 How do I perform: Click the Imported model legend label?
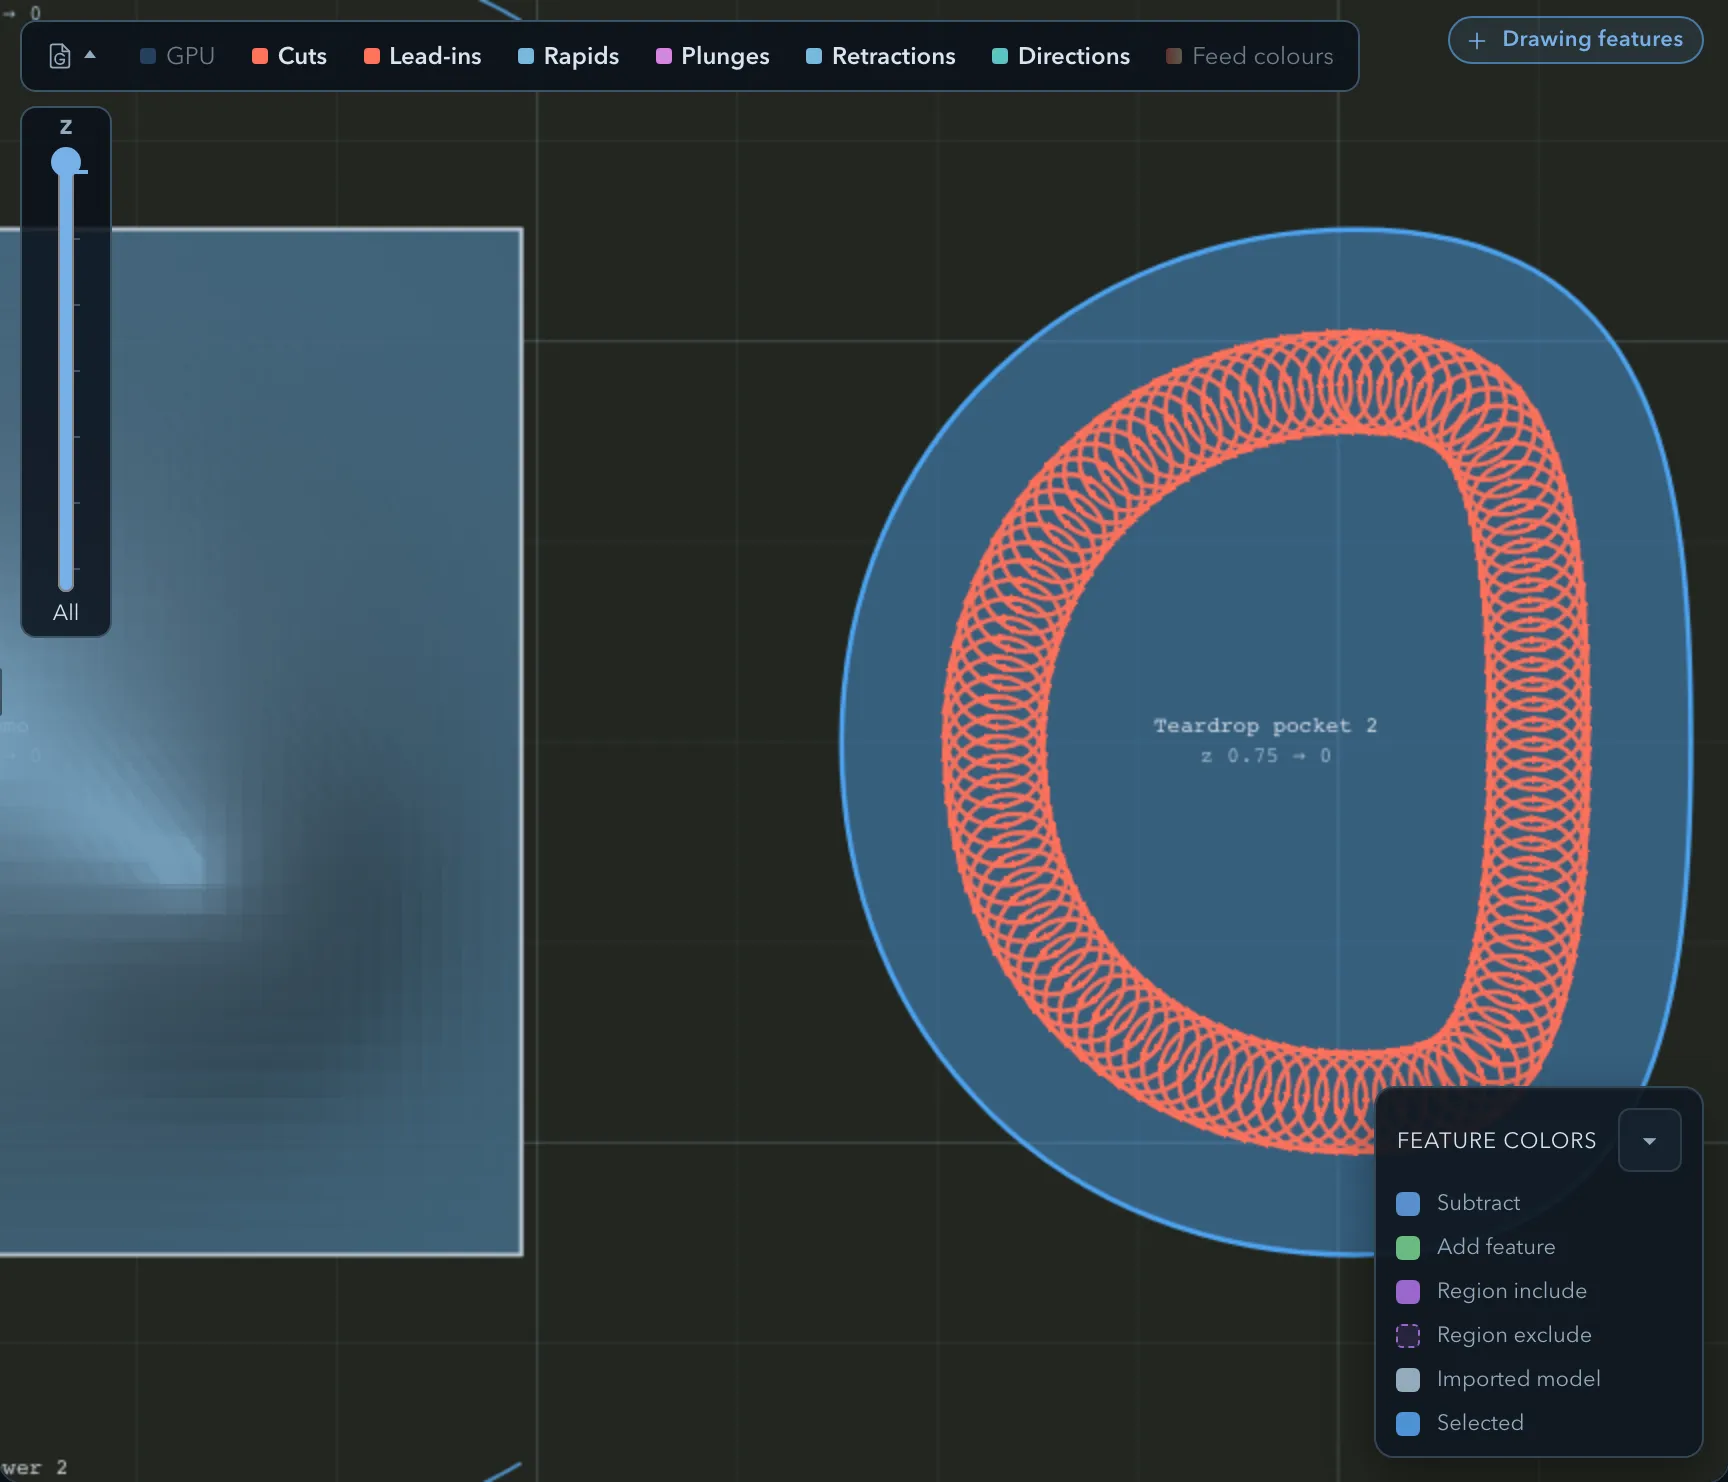coord(1518,1379)
